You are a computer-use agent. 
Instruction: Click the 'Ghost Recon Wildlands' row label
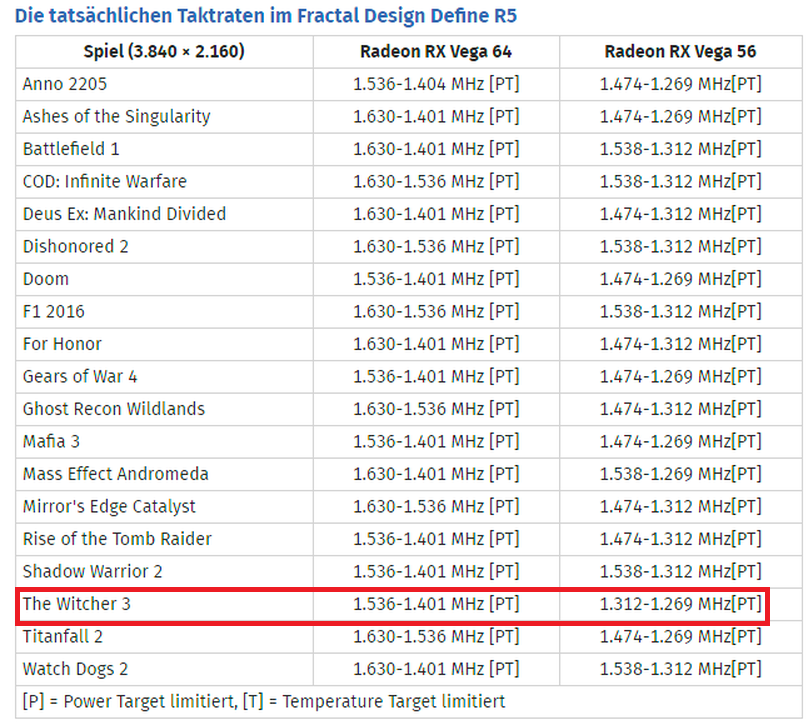click(x=114, y=409)
